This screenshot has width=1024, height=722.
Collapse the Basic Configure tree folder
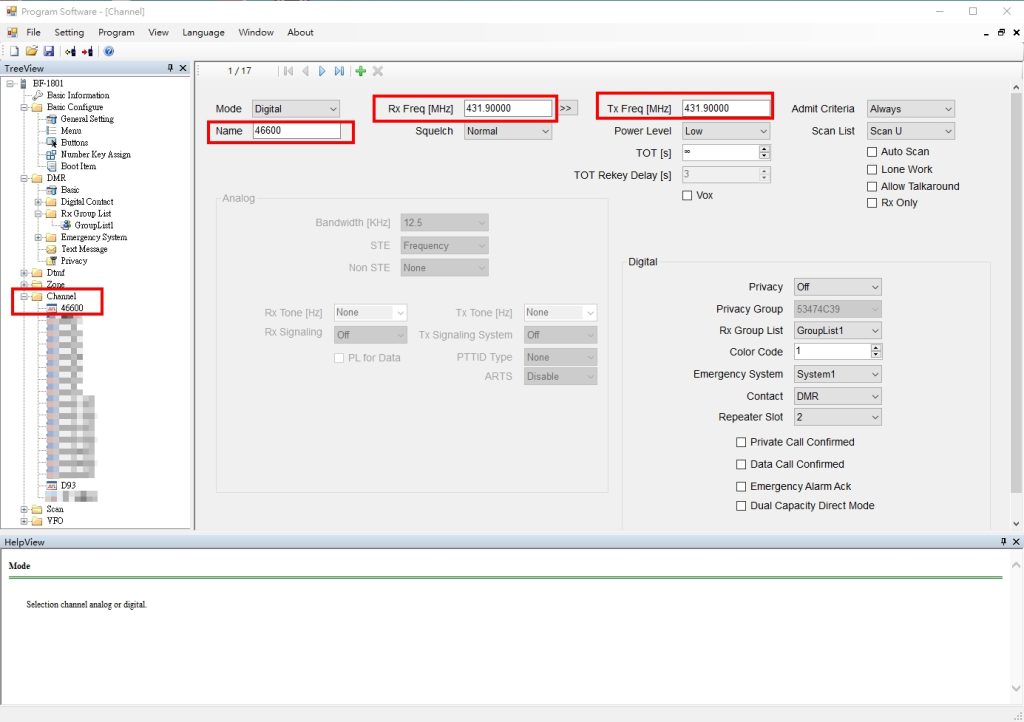coord(24,107)
